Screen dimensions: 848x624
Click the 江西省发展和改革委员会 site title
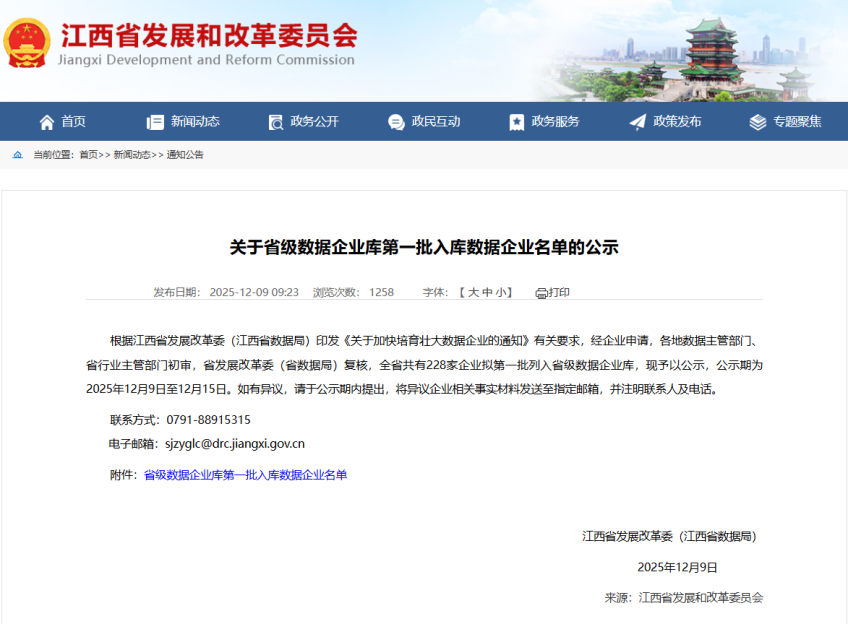click(x=208, y=37)
